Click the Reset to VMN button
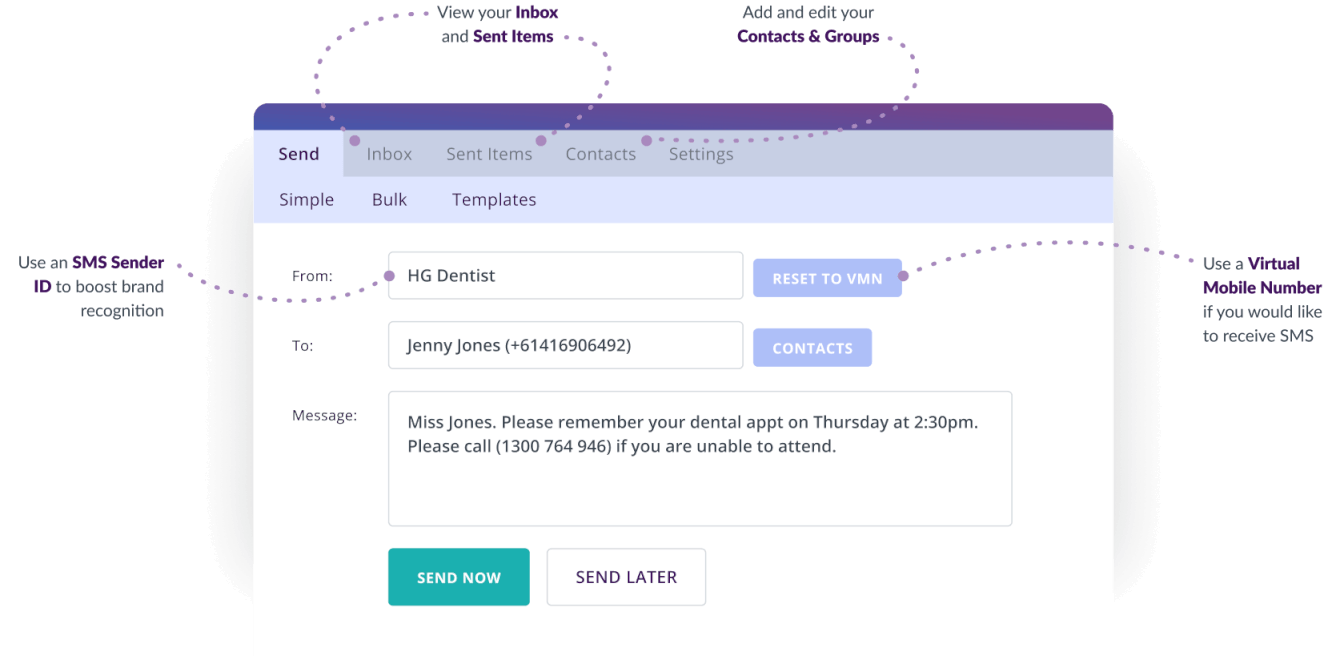Image resolution: width=1340 pixels, height=656 pixels. pos(827,278)
